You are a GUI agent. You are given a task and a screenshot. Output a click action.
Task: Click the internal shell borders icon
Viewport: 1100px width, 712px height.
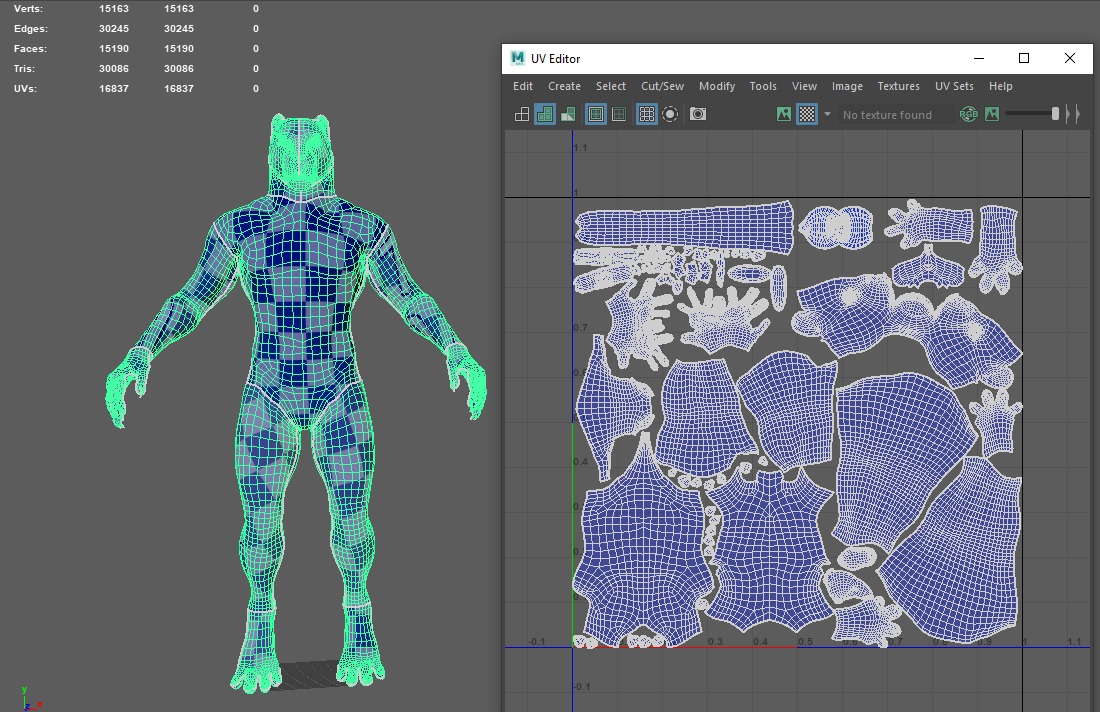tap(619, 114)
